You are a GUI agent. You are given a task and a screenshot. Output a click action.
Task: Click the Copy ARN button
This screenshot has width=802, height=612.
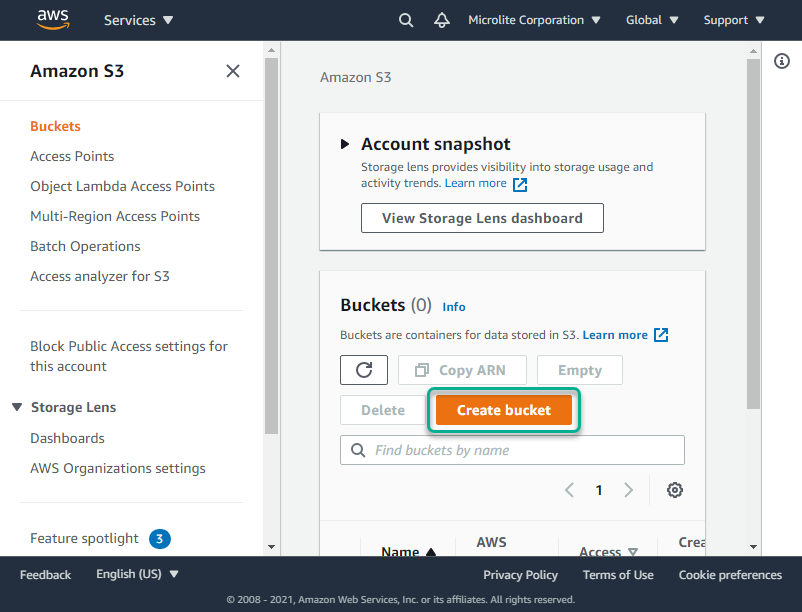[462, 370]
